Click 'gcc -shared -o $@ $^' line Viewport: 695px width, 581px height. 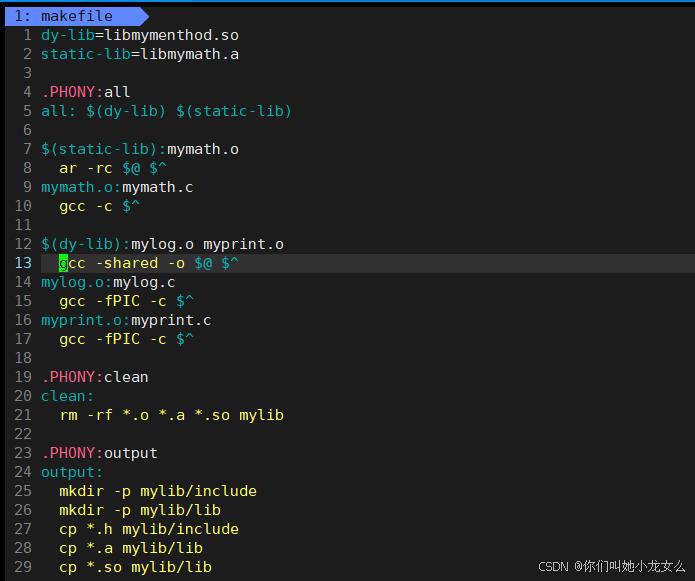(149, 263)
